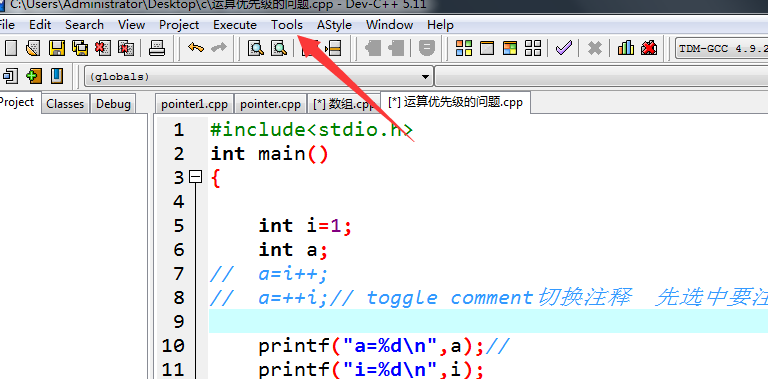This screenshot has height=379, width=768.
Task: Click the New Project icon in second toolbar
Action: [x=9, y=76]
